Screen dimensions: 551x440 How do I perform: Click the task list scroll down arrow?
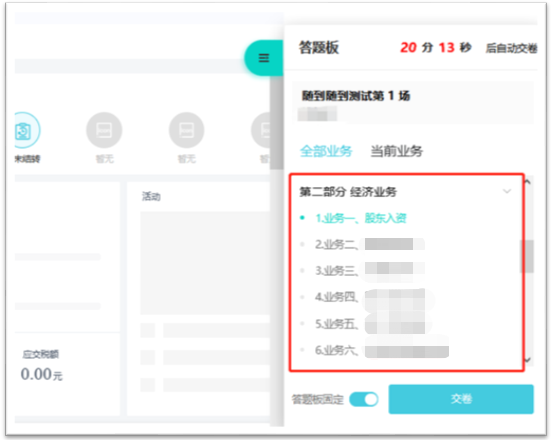[527, 360]
